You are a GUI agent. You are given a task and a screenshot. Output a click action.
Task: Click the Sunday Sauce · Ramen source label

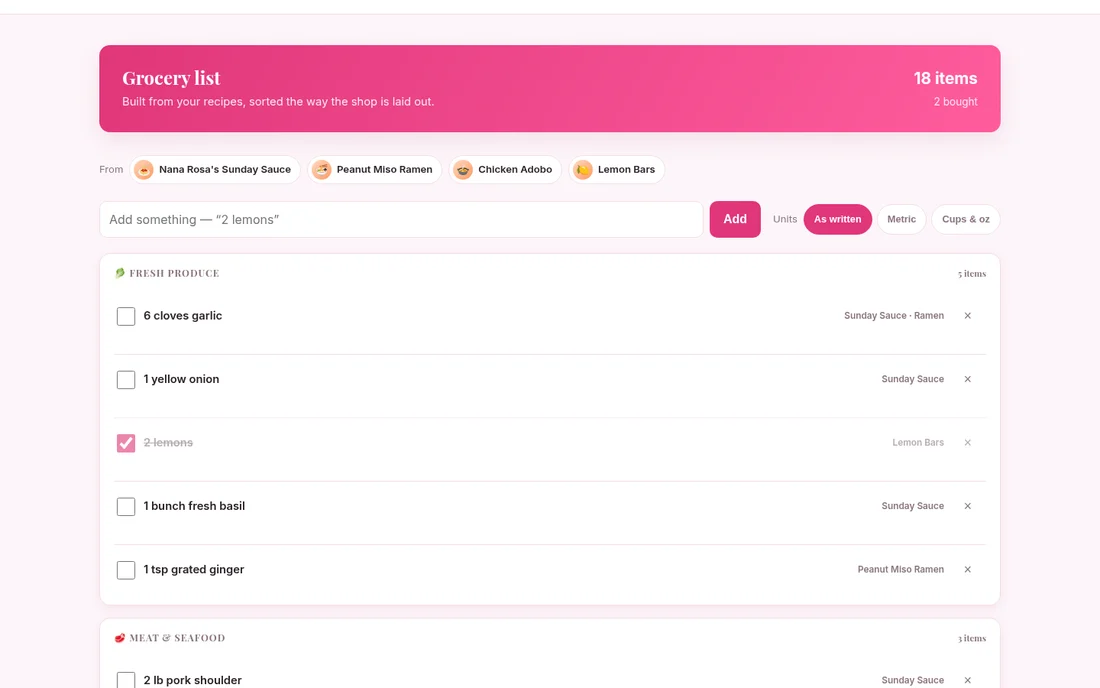point(894,316)
